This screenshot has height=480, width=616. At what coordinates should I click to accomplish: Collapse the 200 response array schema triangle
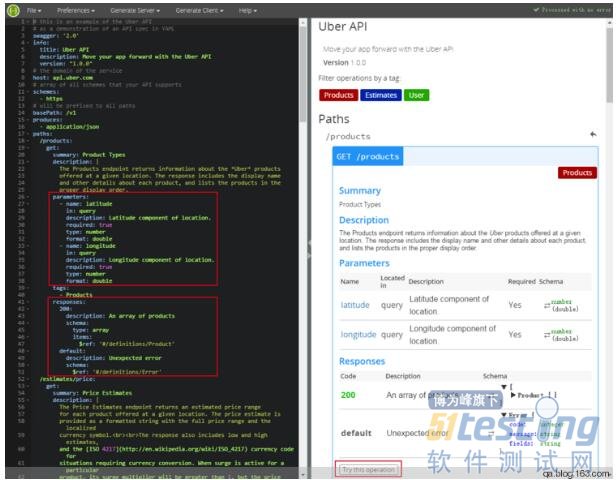click(504, 387)
